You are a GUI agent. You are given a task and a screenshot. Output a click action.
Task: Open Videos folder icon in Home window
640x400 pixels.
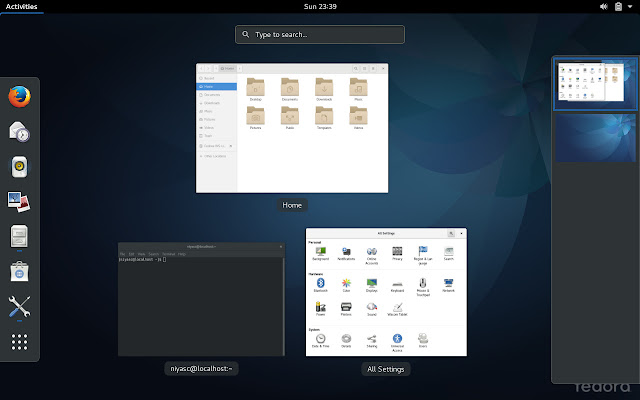click(358, 118)
